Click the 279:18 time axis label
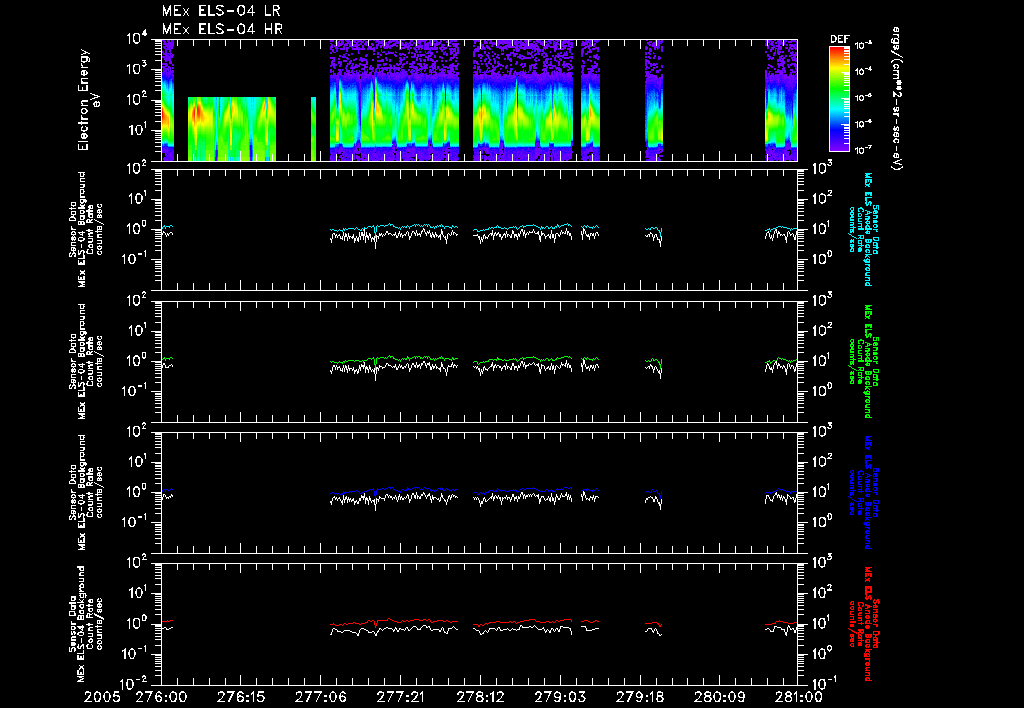 tap(639, 697)
